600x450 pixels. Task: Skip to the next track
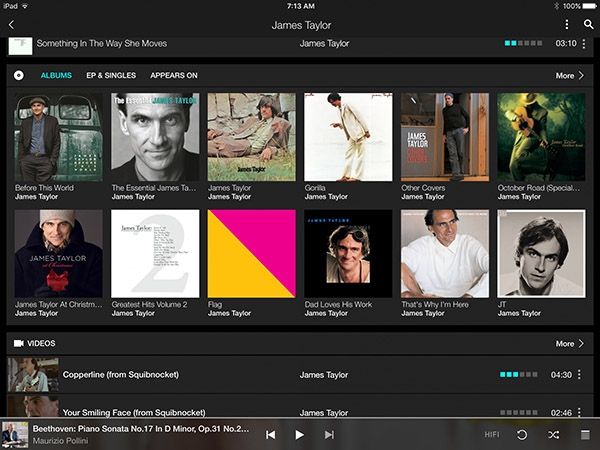coord(329,435)
